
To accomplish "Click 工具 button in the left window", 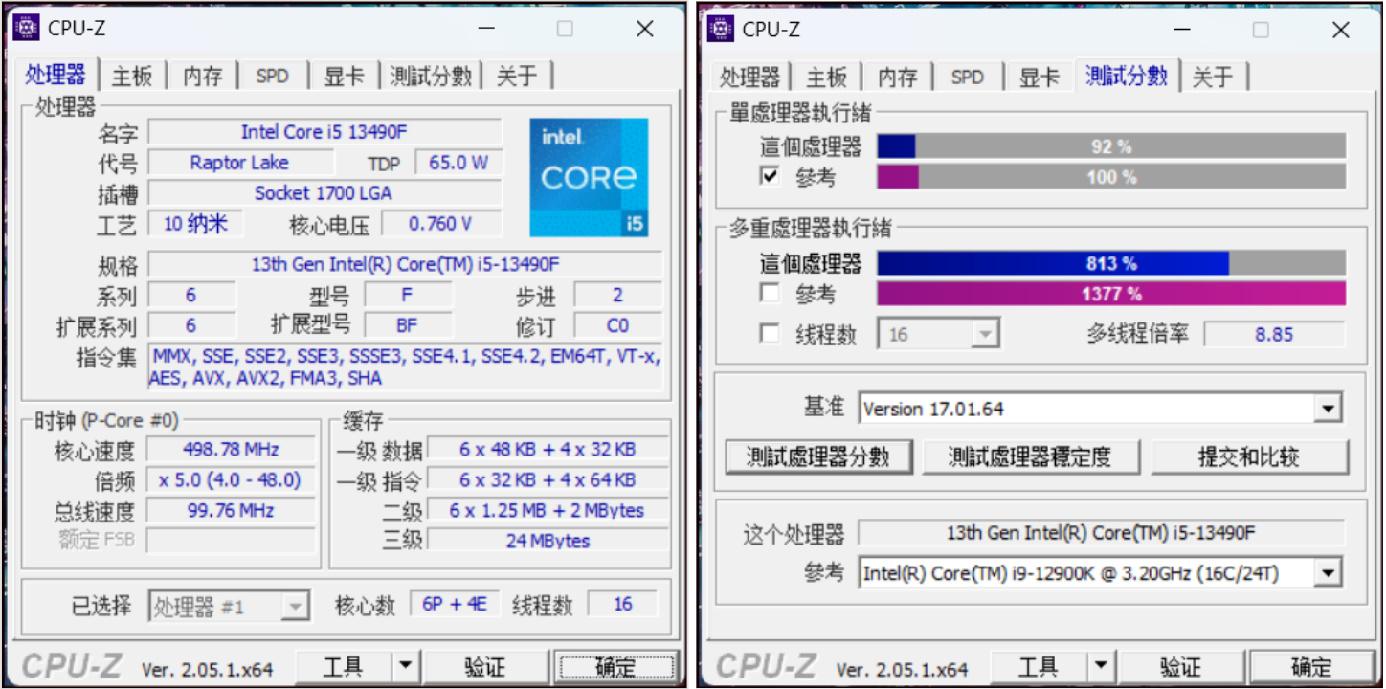I will click(x=345, y=666).
